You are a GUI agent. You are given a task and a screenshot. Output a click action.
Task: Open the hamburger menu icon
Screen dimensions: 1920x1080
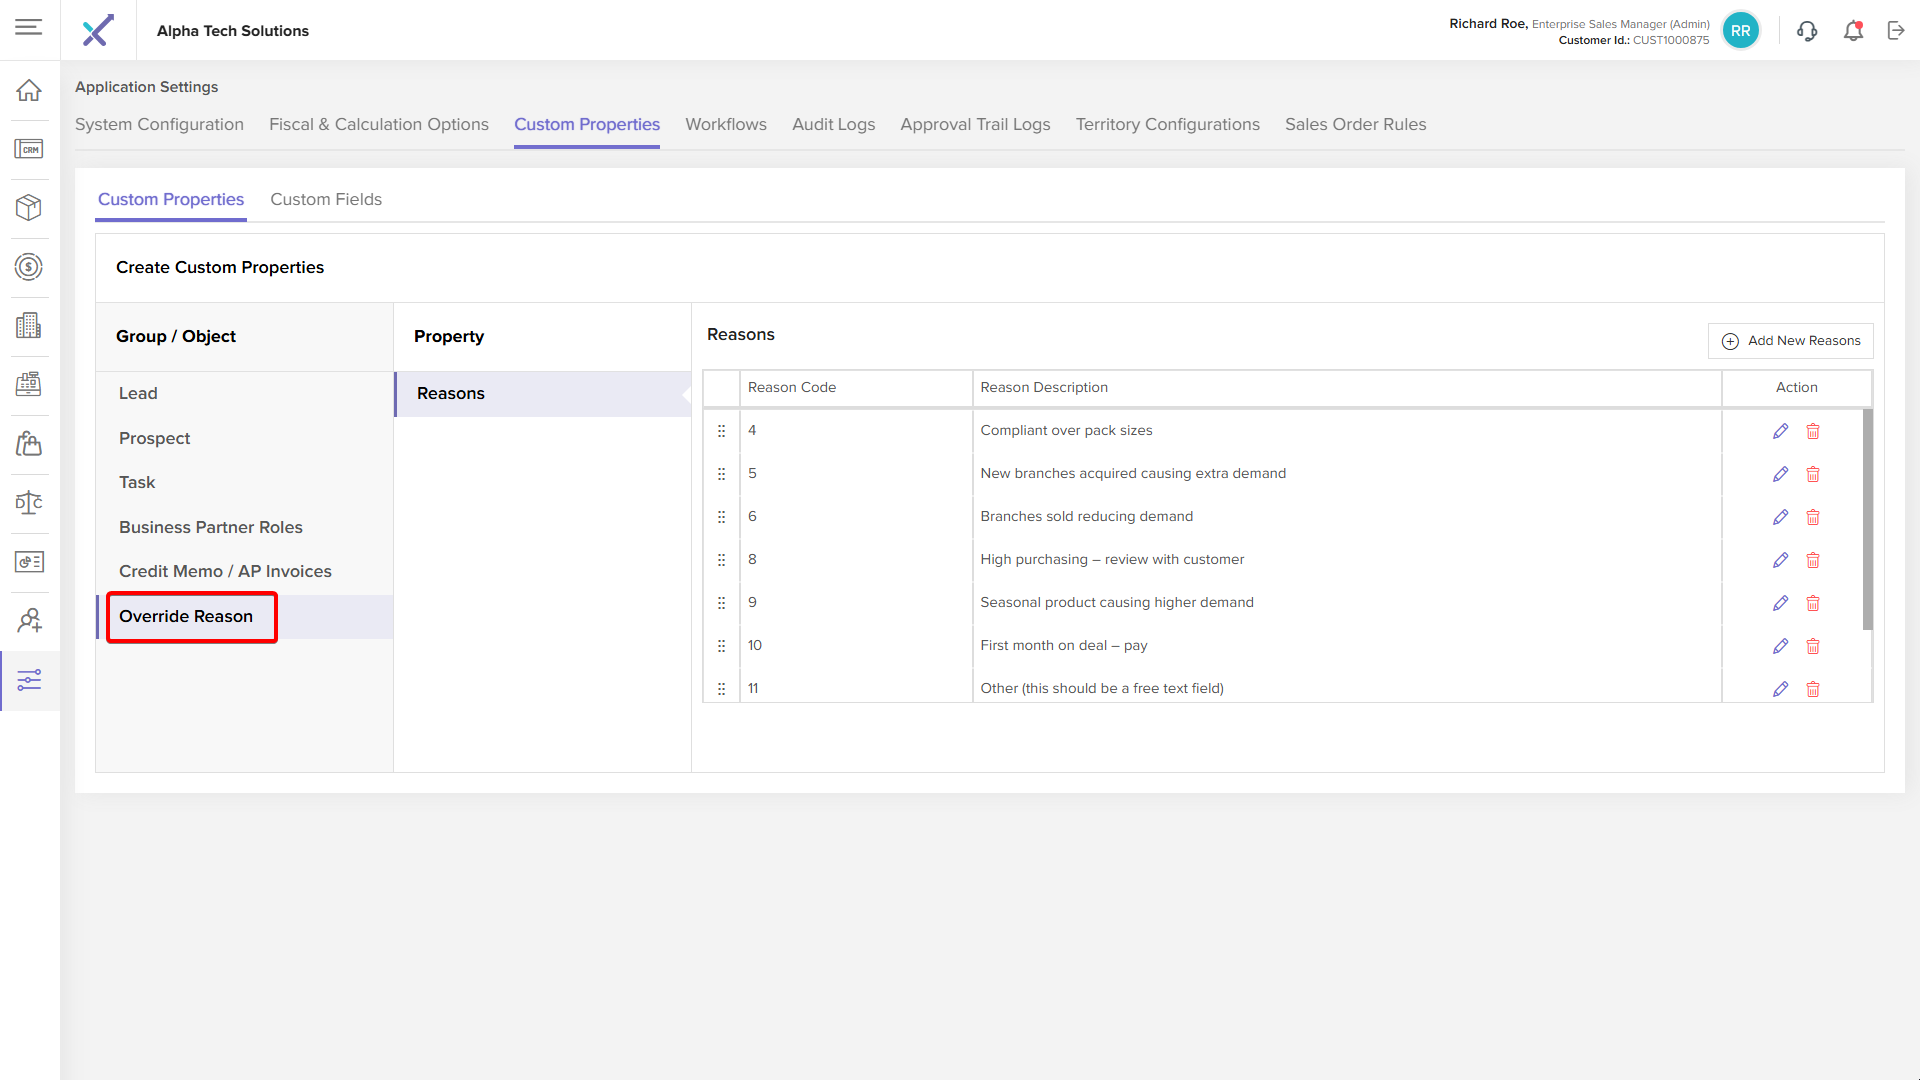coord(29,28)
